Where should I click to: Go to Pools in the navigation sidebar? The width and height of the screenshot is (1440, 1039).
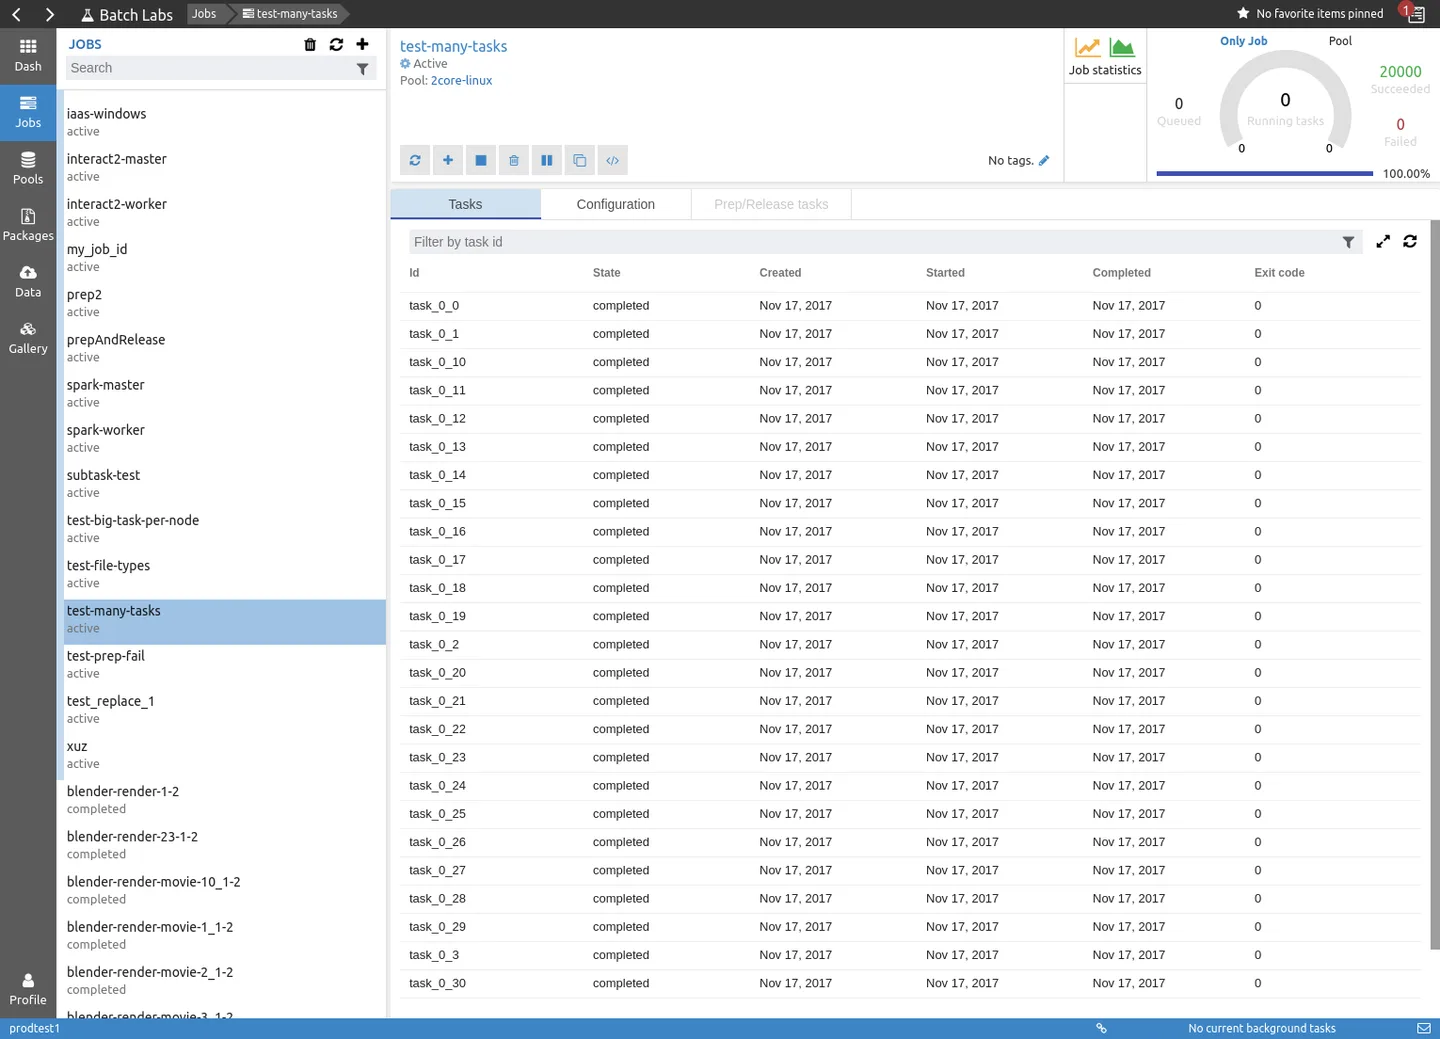pos(28,169)
